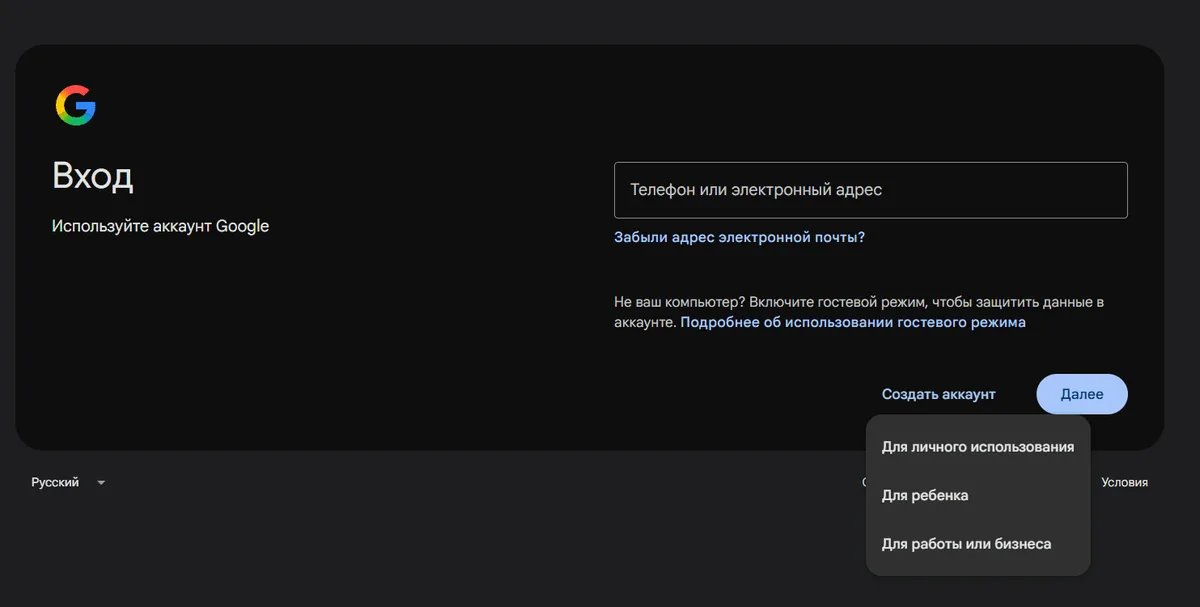Click the 'Используйте аккаунт Google' subtitle

point(160,226)
